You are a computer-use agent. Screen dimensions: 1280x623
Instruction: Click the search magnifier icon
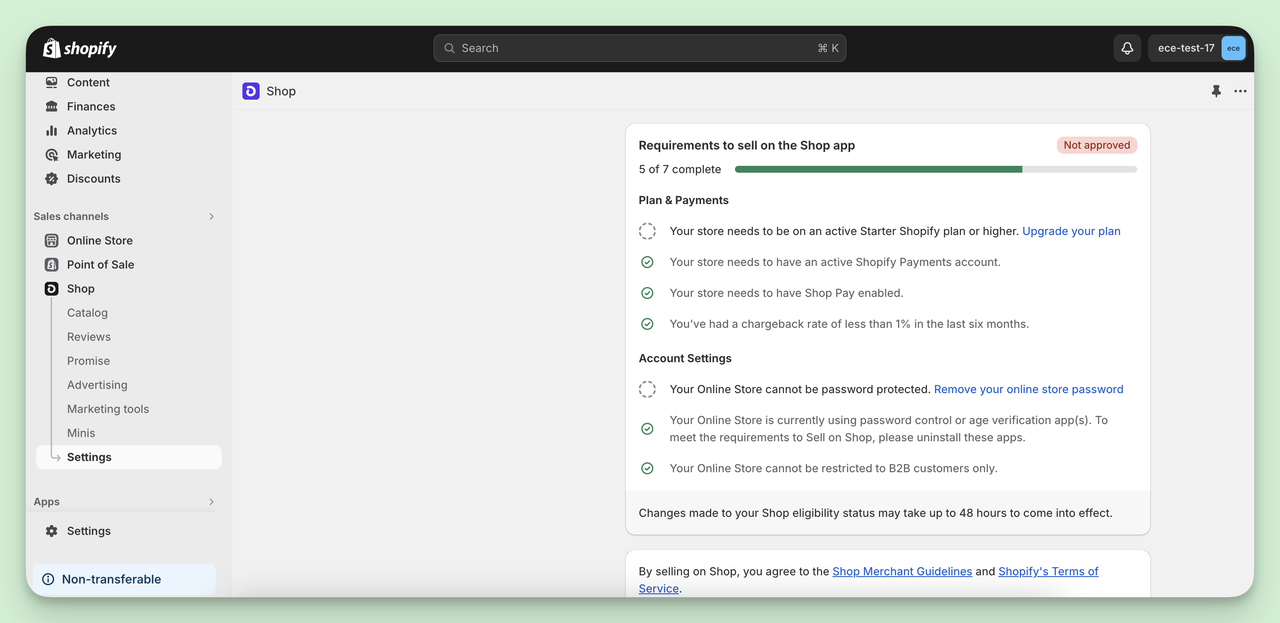450,48
